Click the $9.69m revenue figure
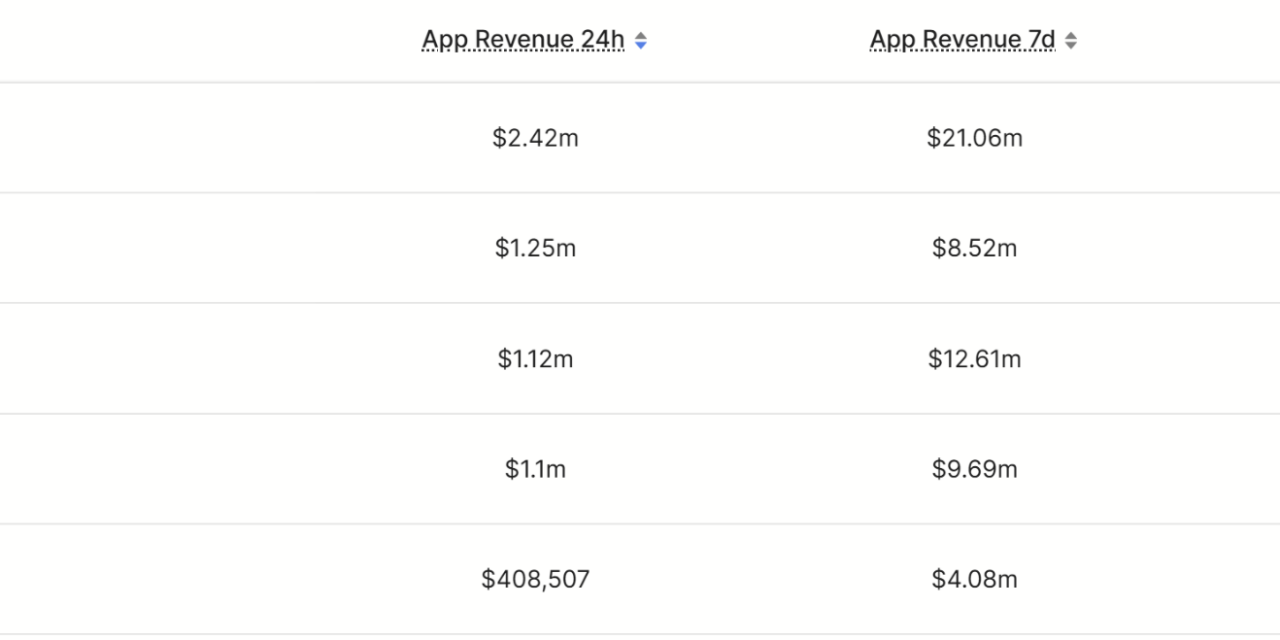This screenshot has height=640, width=1280. point(975,469)
